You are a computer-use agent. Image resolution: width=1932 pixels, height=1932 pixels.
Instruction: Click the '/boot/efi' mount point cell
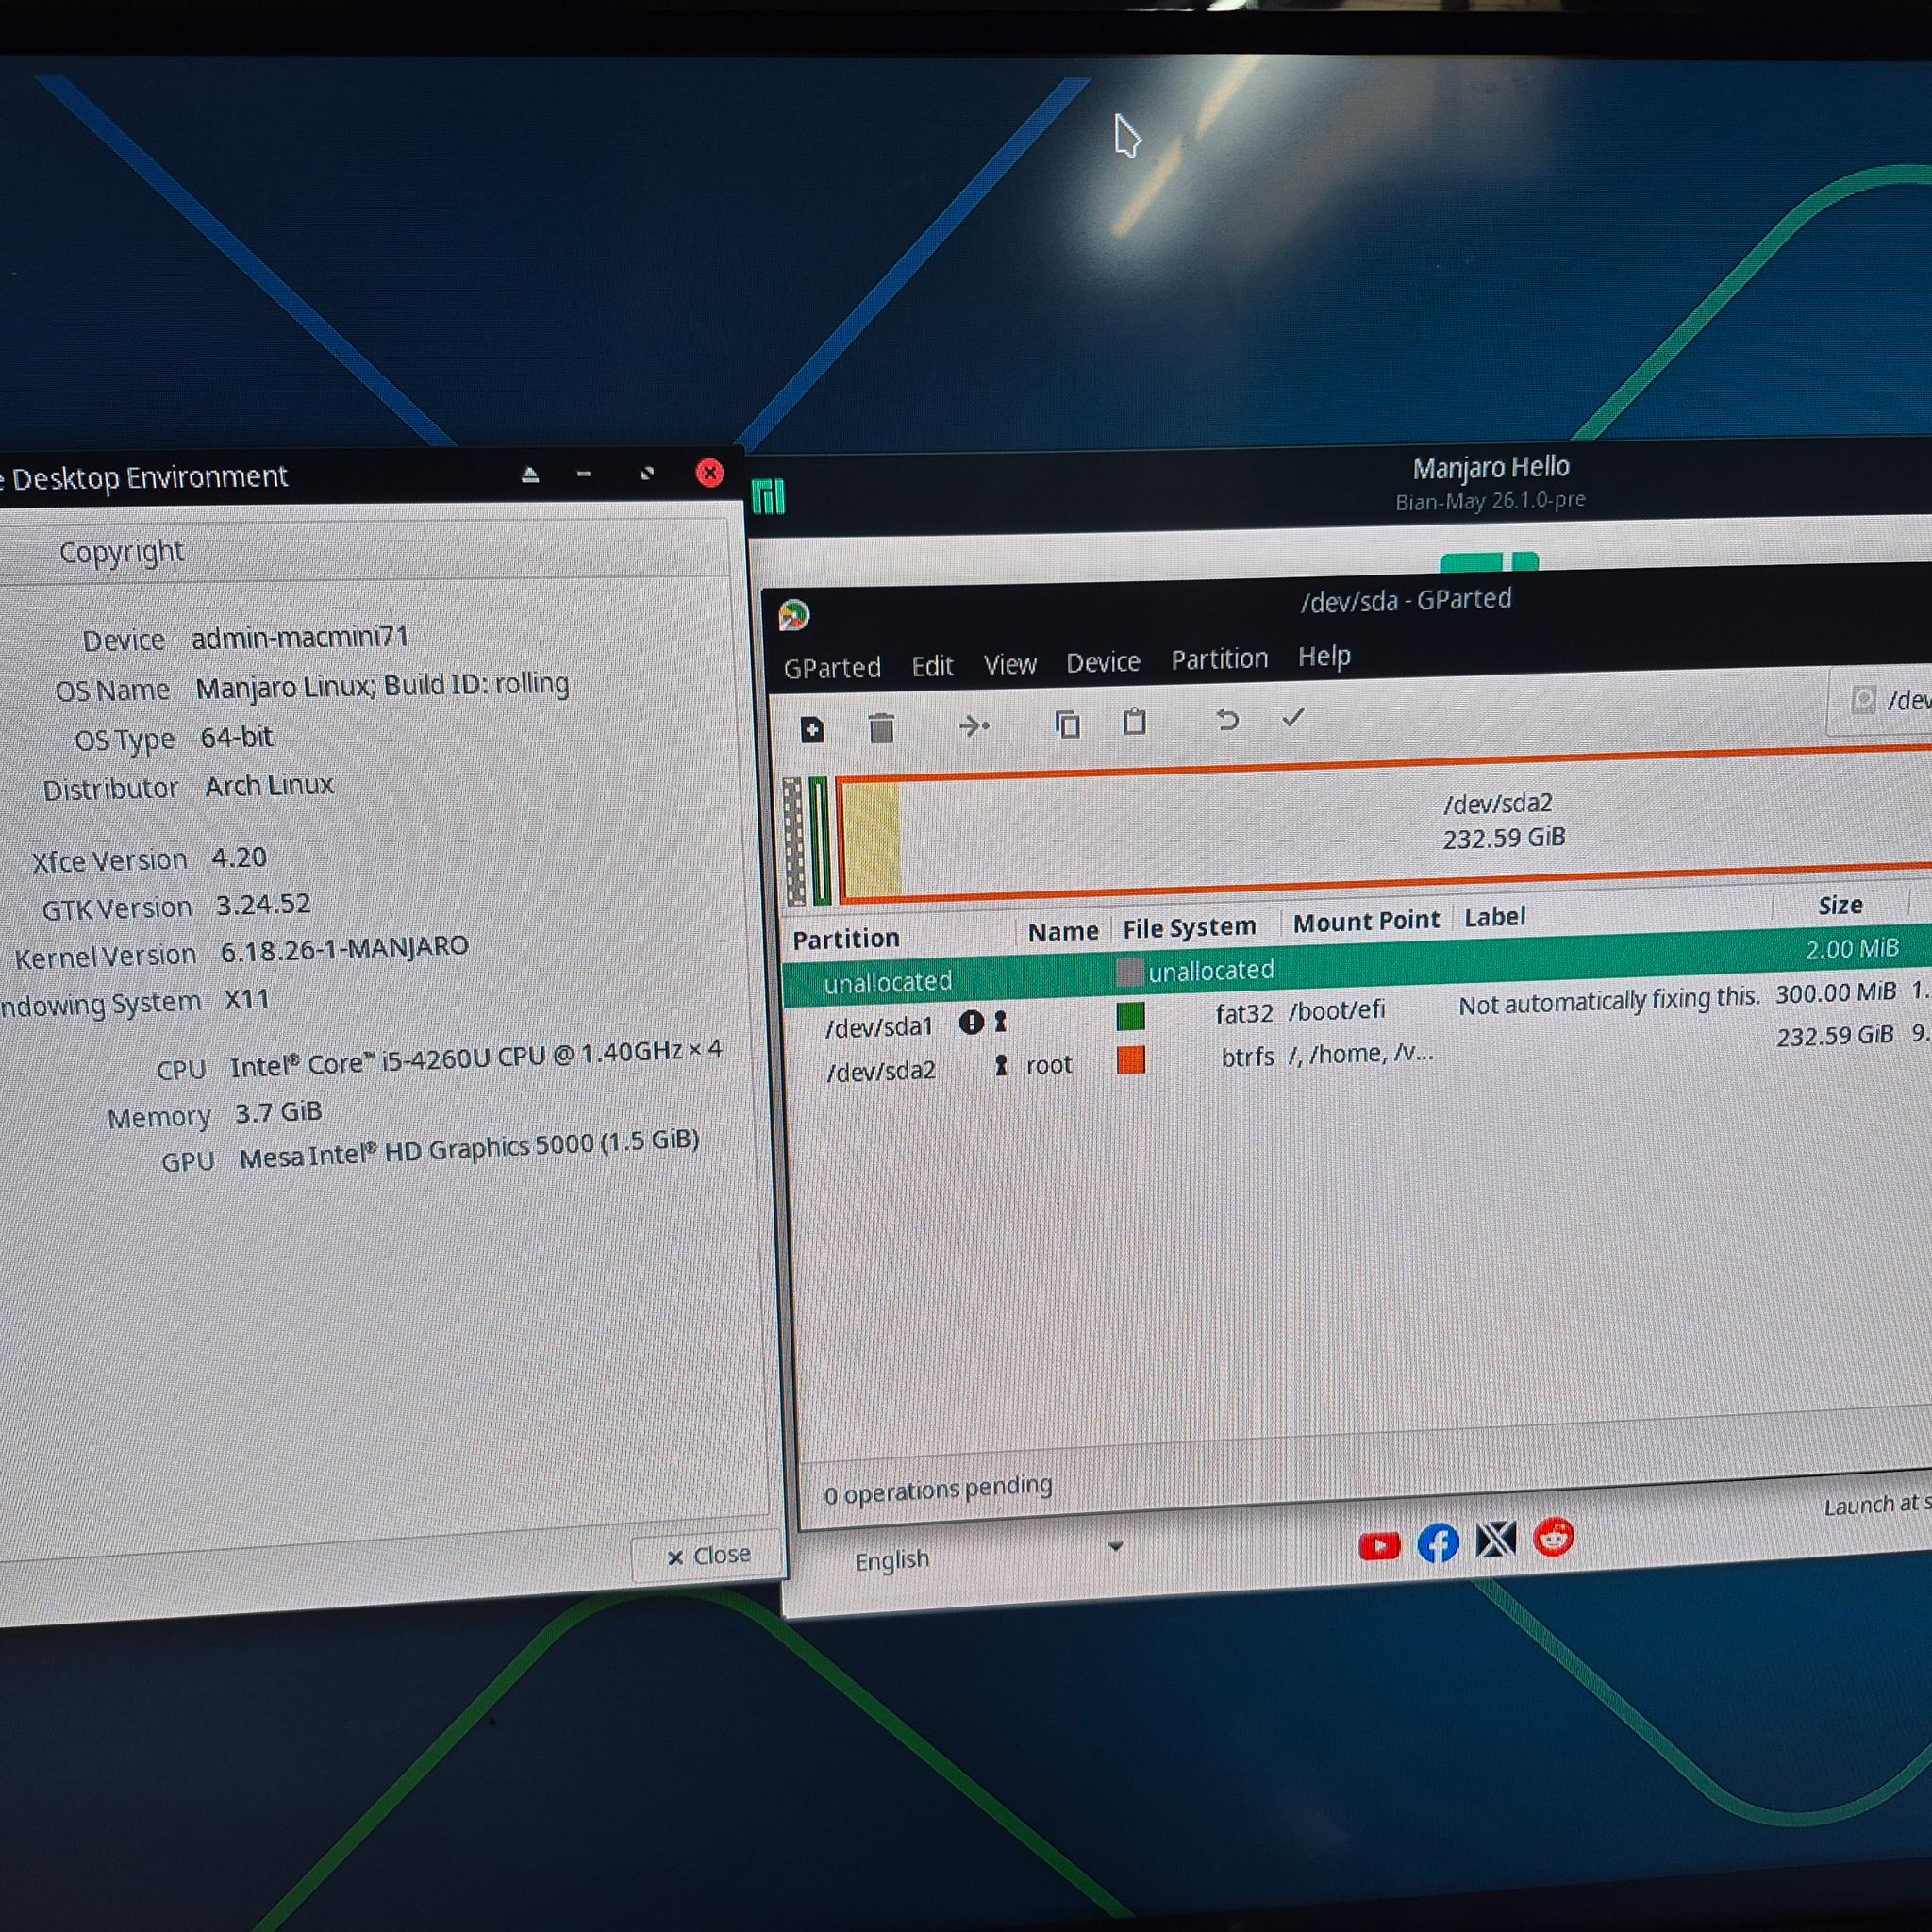1336,1011
